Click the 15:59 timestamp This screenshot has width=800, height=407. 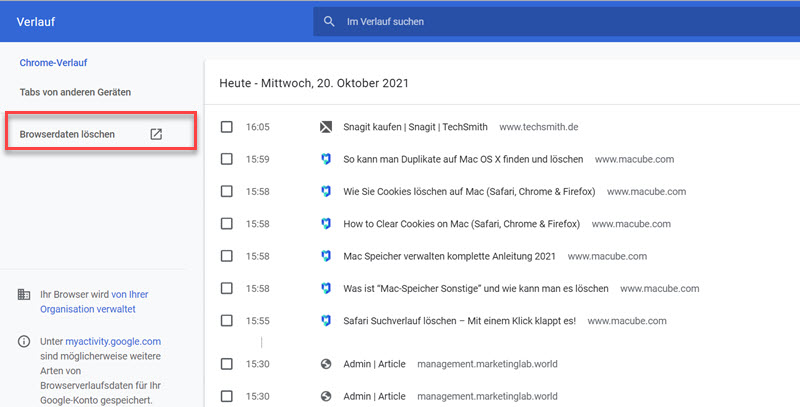[258, 159]
